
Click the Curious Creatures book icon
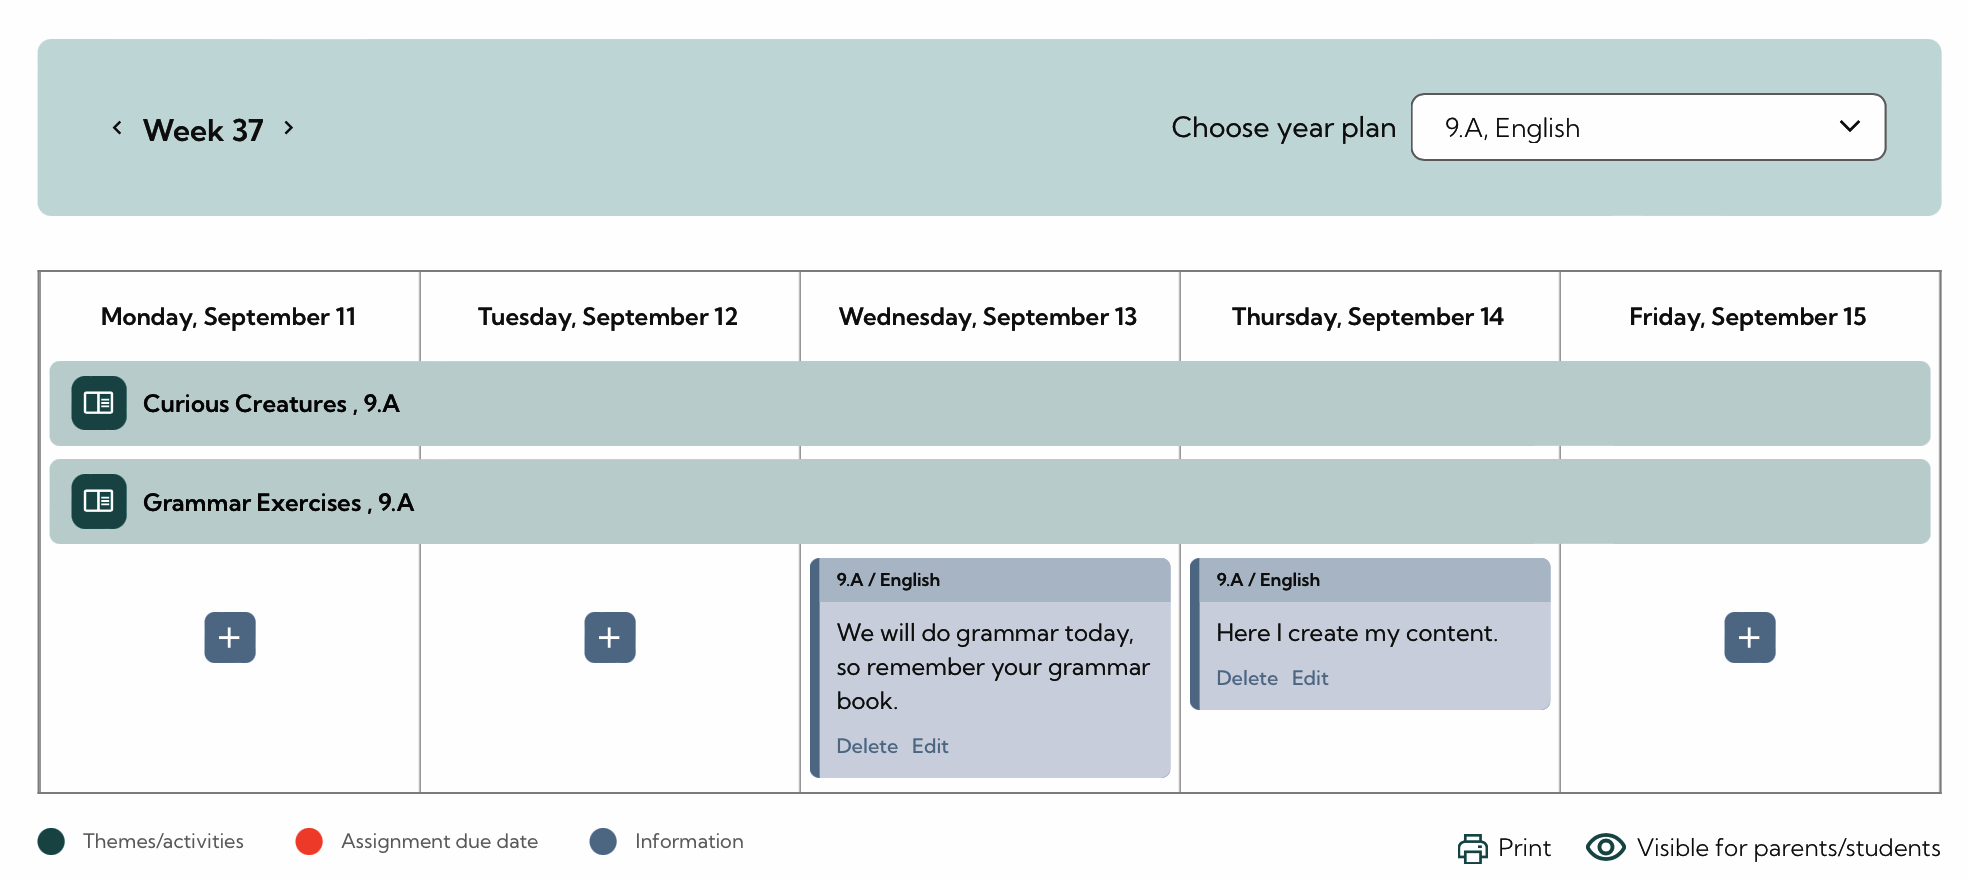pyautogui.click(x=99, y=403)
